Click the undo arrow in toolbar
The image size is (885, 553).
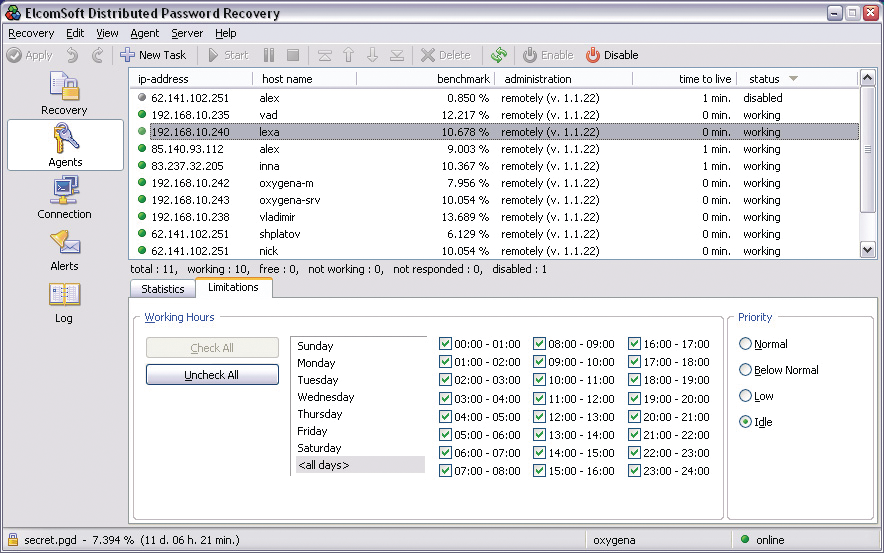click(72, 55)
